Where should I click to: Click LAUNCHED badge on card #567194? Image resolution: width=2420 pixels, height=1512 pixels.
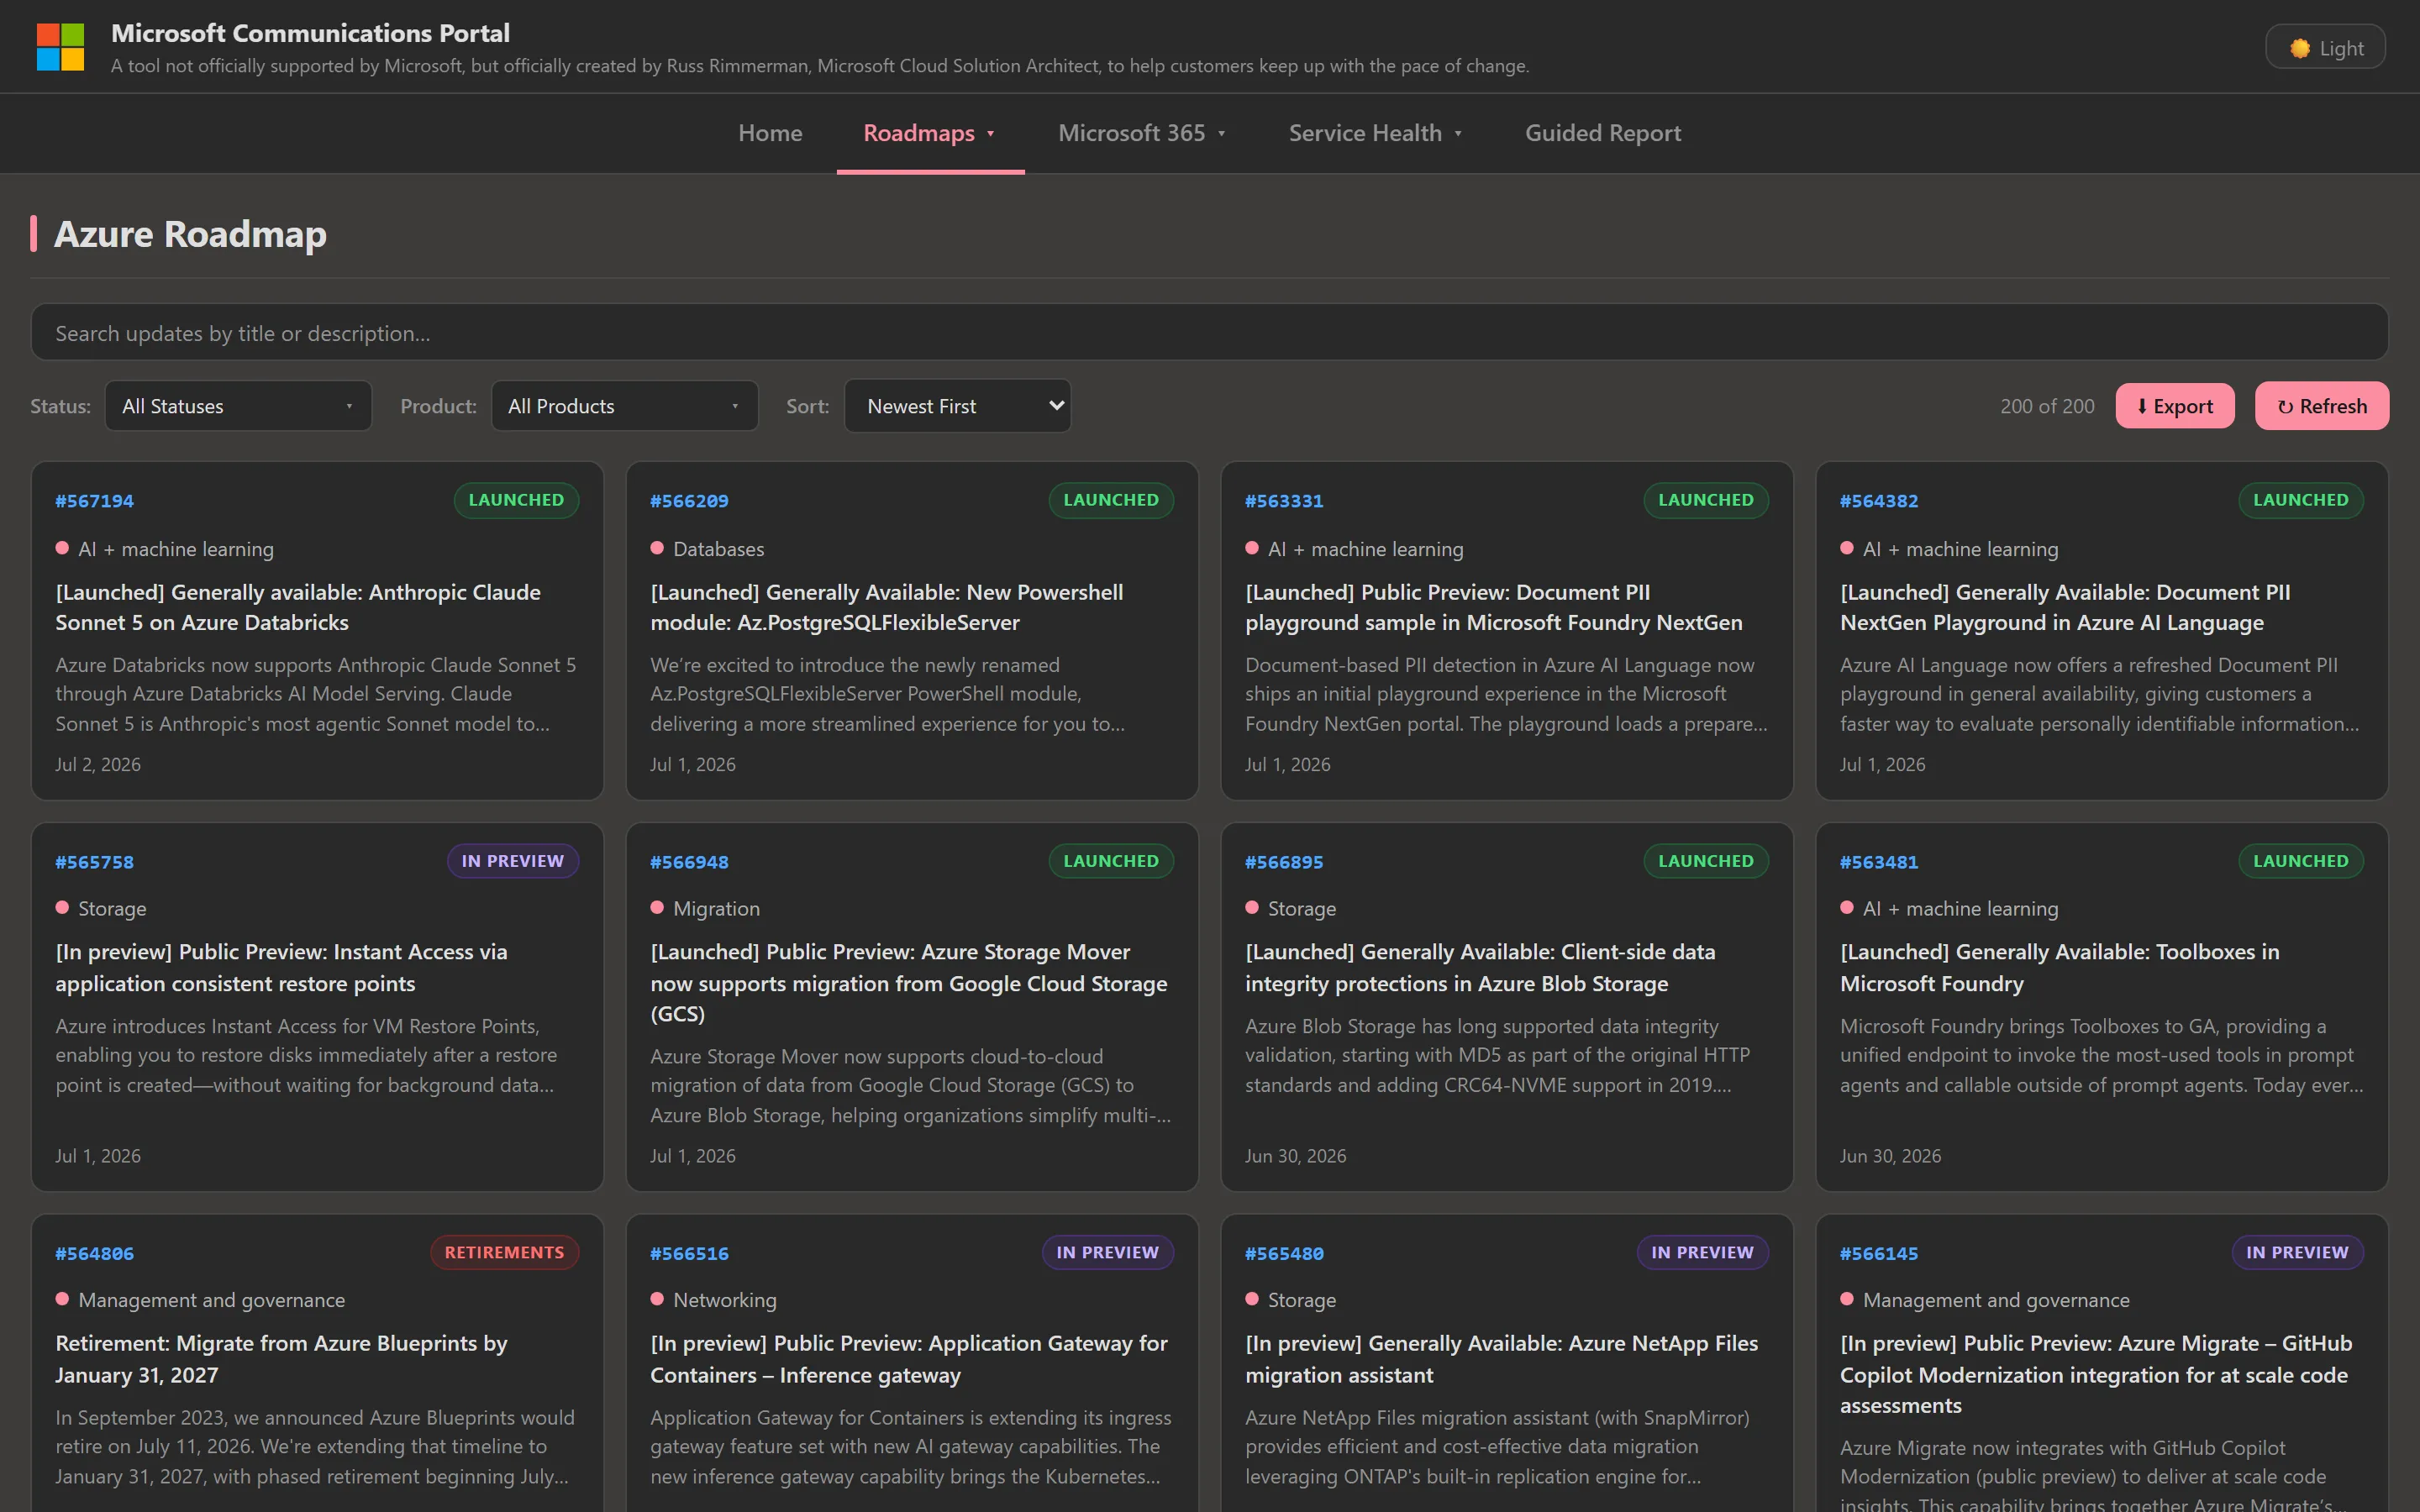[516, 500]
